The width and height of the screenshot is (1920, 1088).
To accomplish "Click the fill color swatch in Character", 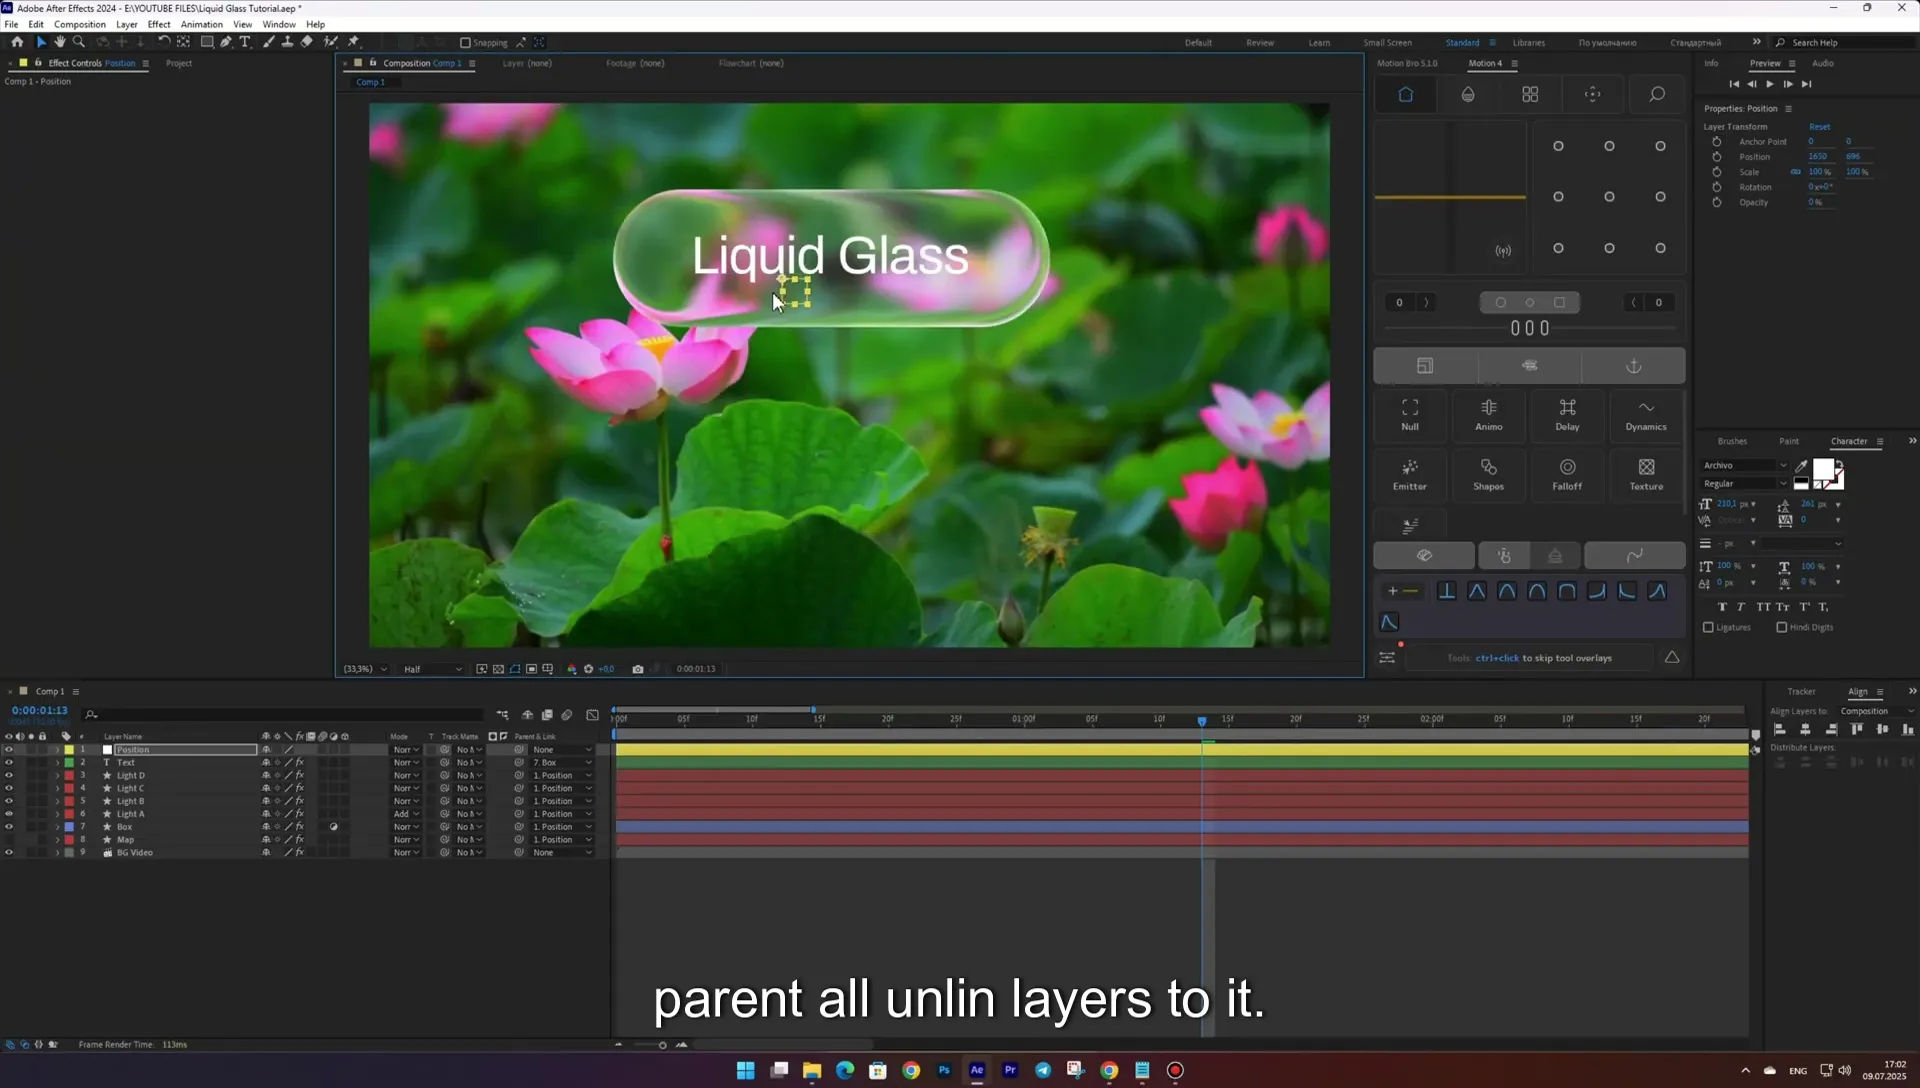I will (1823, 469).
